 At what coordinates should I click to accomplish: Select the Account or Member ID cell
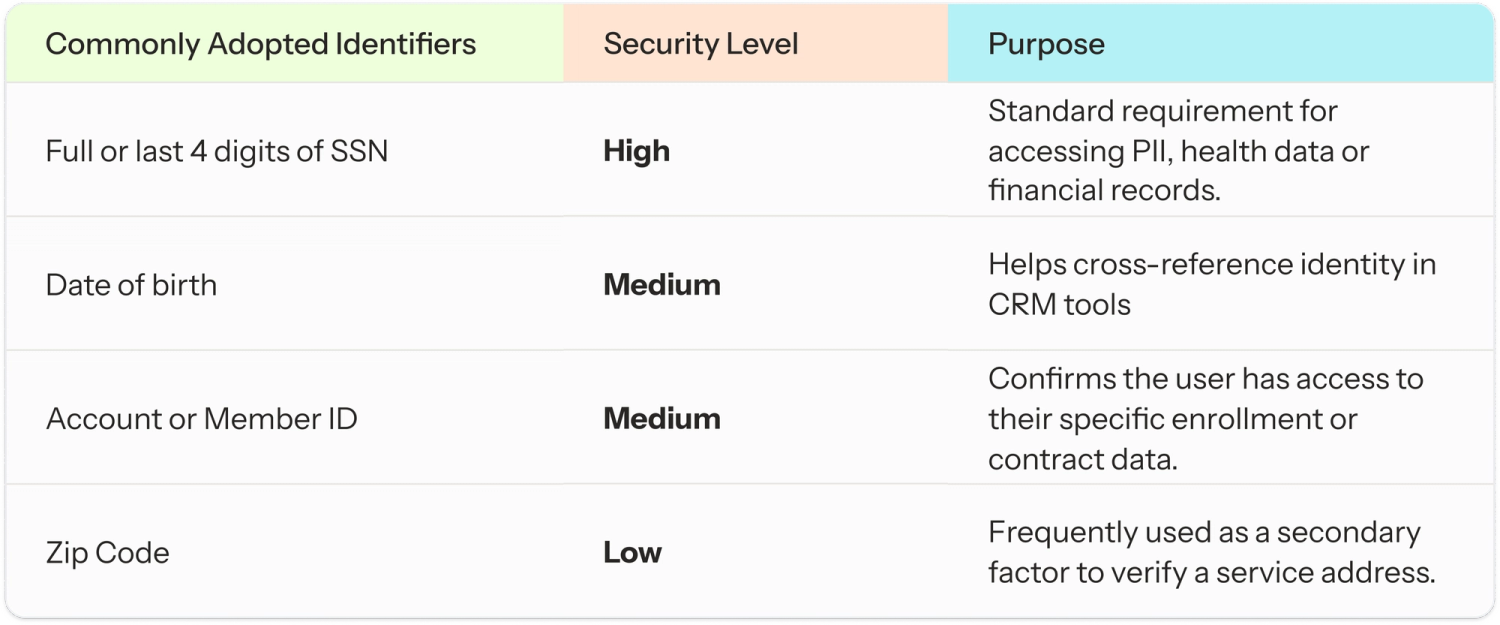point(201,418)
